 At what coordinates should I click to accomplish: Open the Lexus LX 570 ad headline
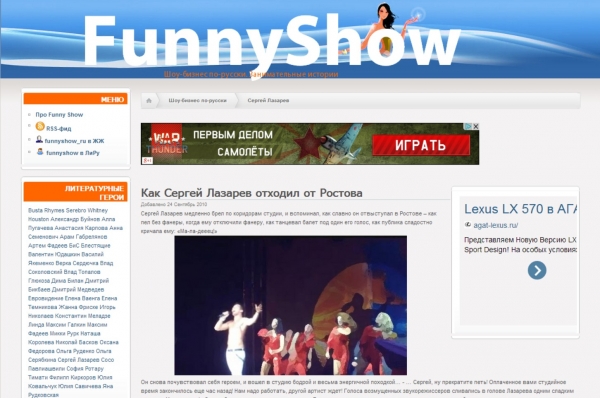(x=520, y=209)
